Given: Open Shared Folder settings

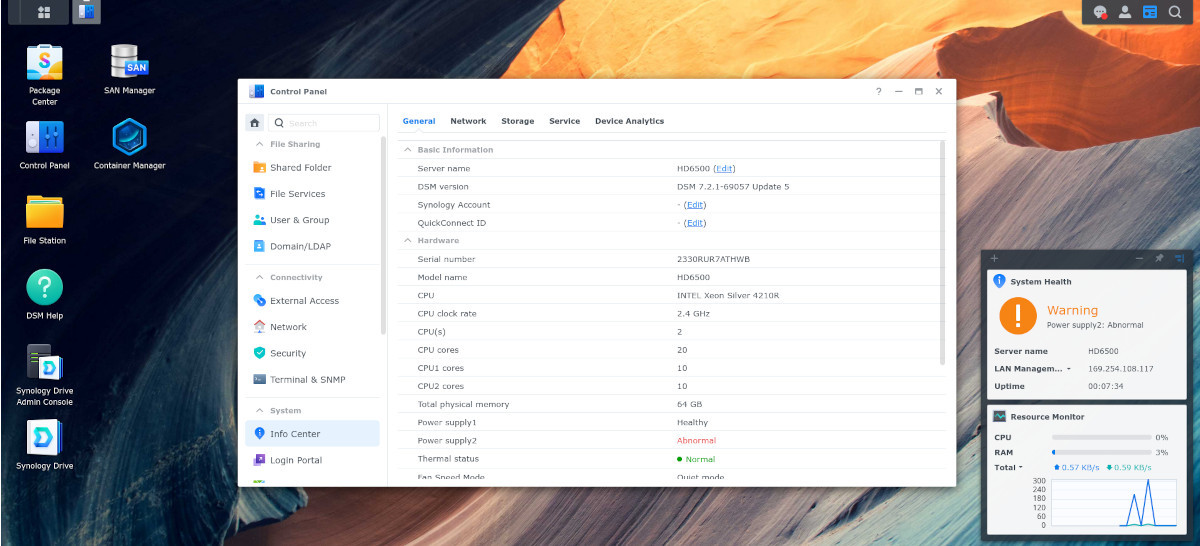Looking at the screenshot, I should 312,168.
